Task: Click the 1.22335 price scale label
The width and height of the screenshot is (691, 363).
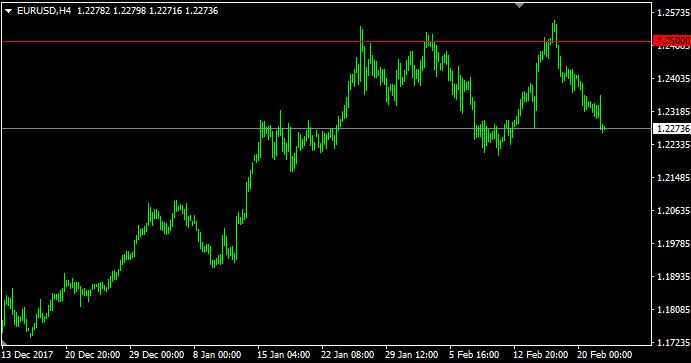Action: (673, 144)
